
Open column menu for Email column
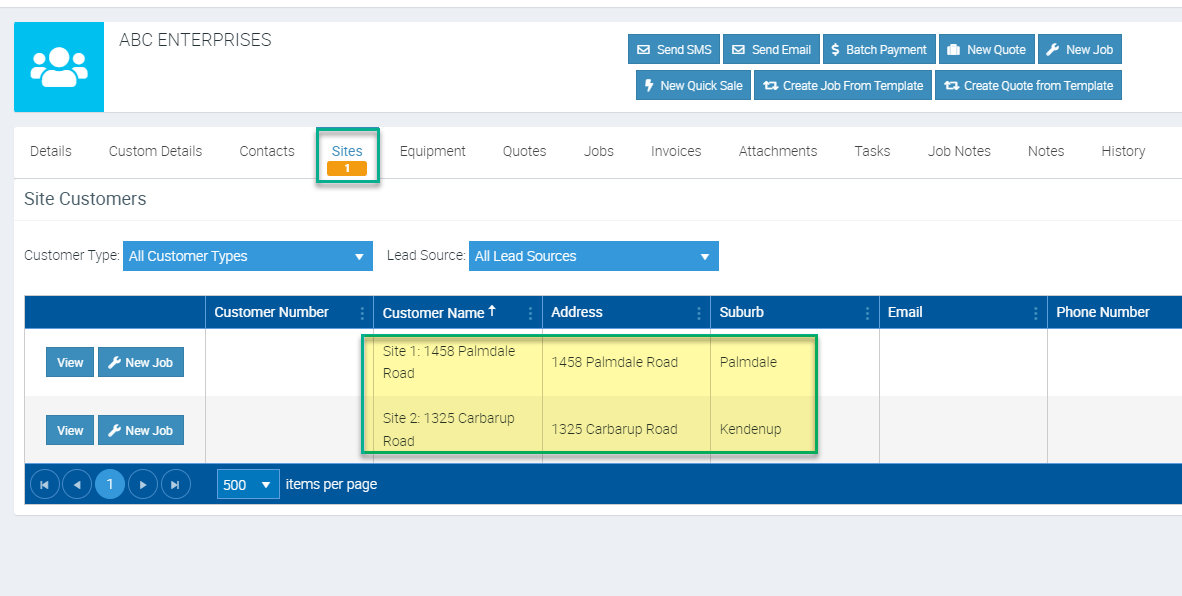click(1035, 313)
